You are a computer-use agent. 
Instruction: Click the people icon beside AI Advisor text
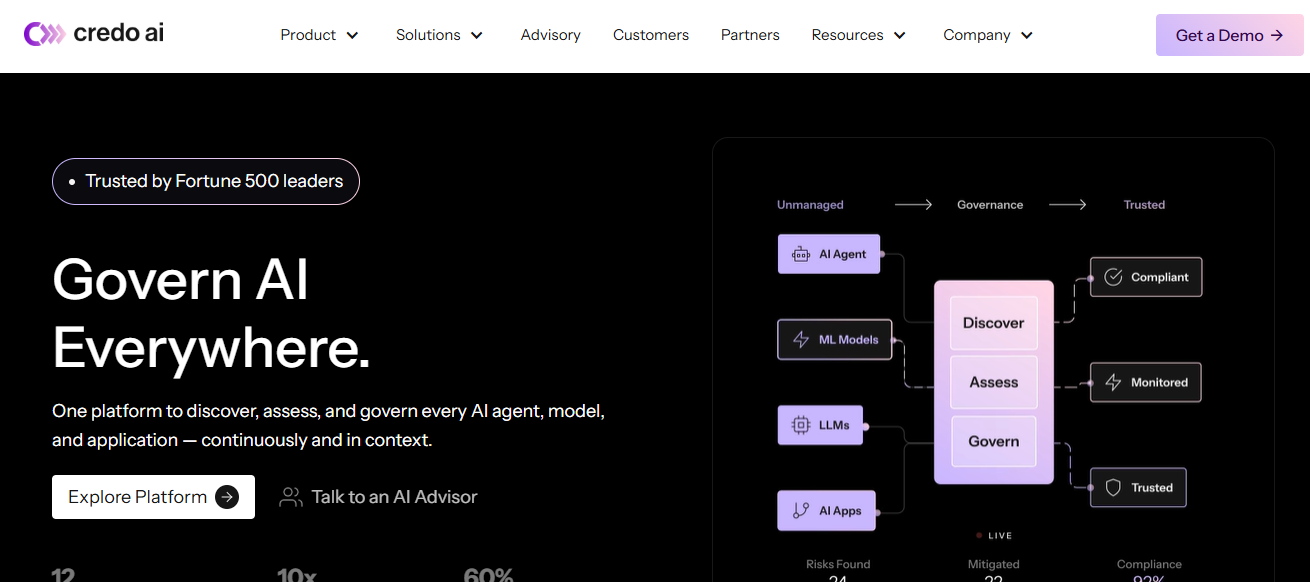(290, 496)
